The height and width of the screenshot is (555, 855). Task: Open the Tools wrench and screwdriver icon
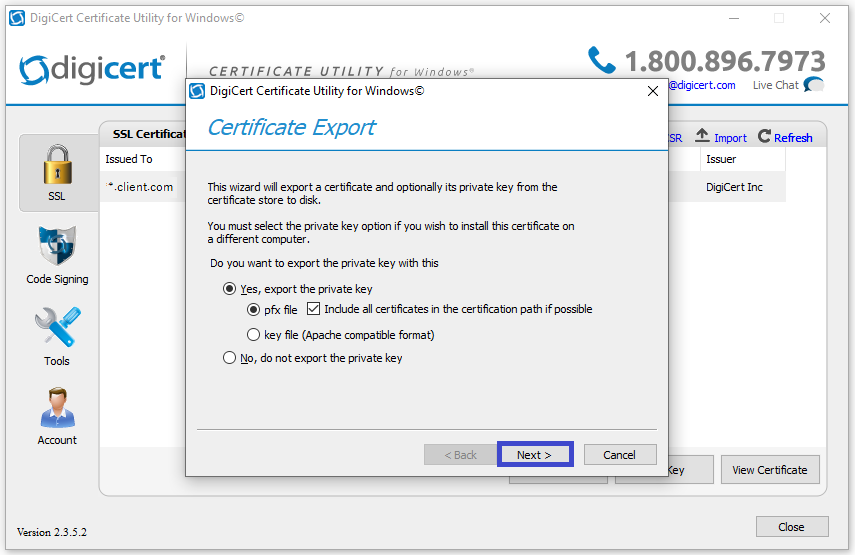pos(57,327)
